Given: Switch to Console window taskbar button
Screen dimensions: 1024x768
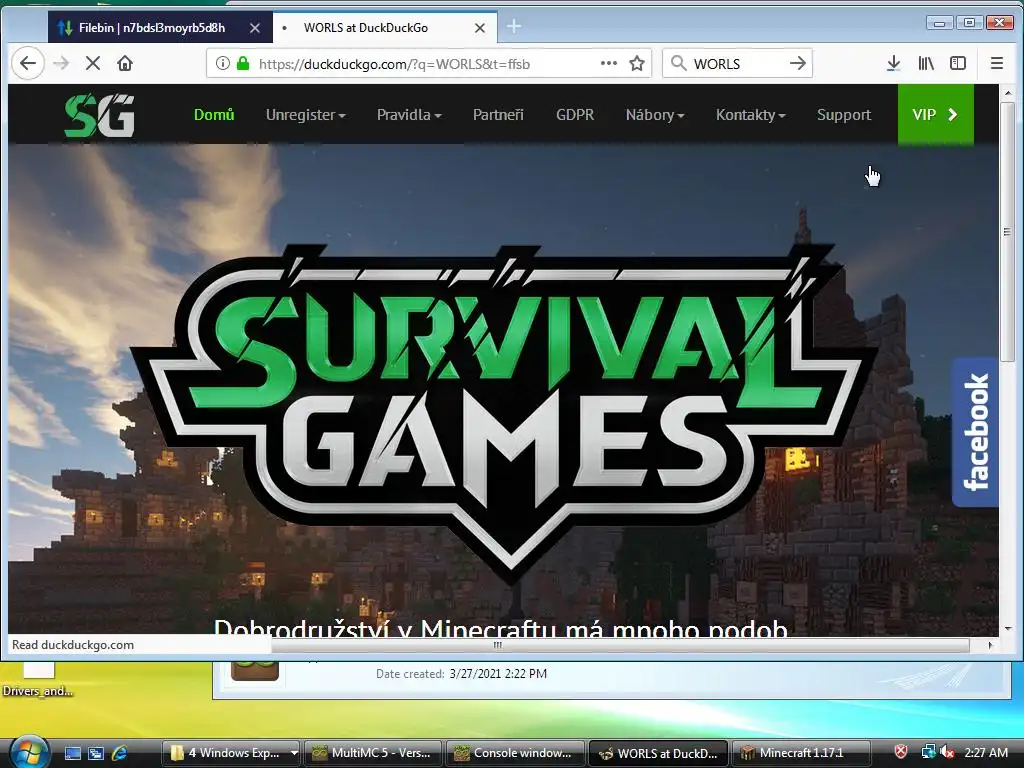Looking at the screenshot, I should tap(515, 753).
